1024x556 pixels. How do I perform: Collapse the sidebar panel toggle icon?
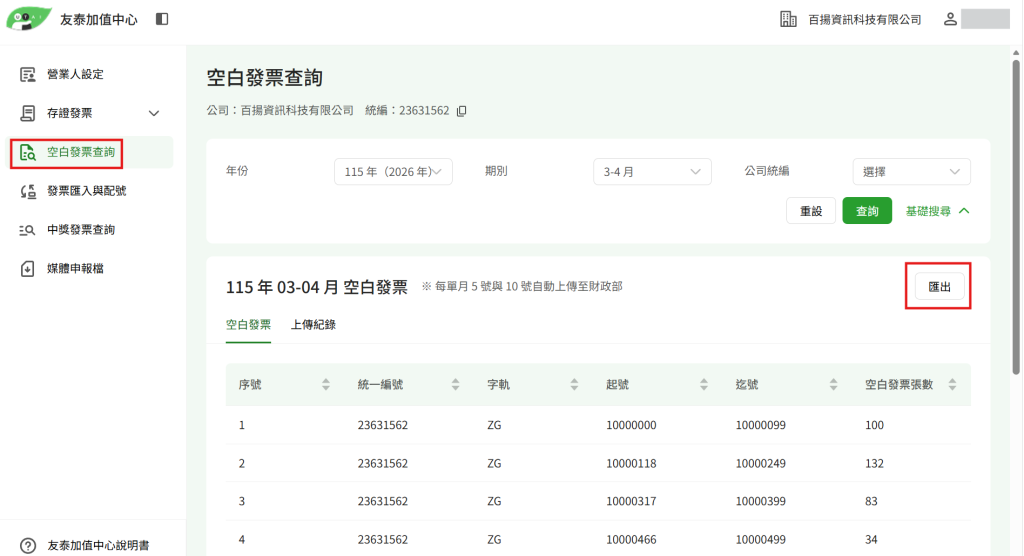tap(162, 20)
